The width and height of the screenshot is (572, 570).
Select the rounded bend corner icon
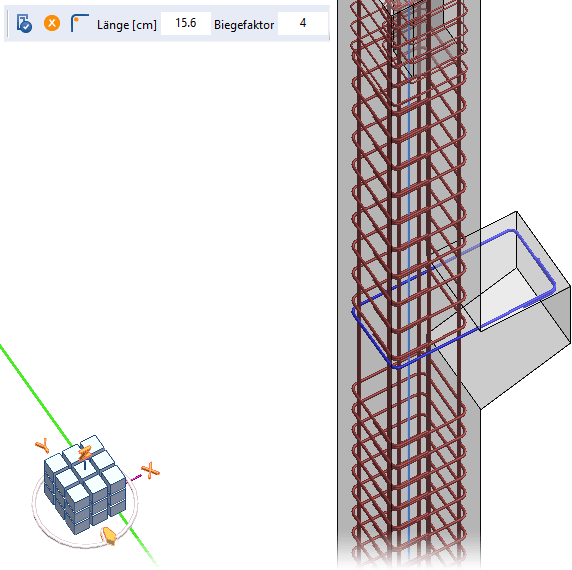[x=80, y=23]
